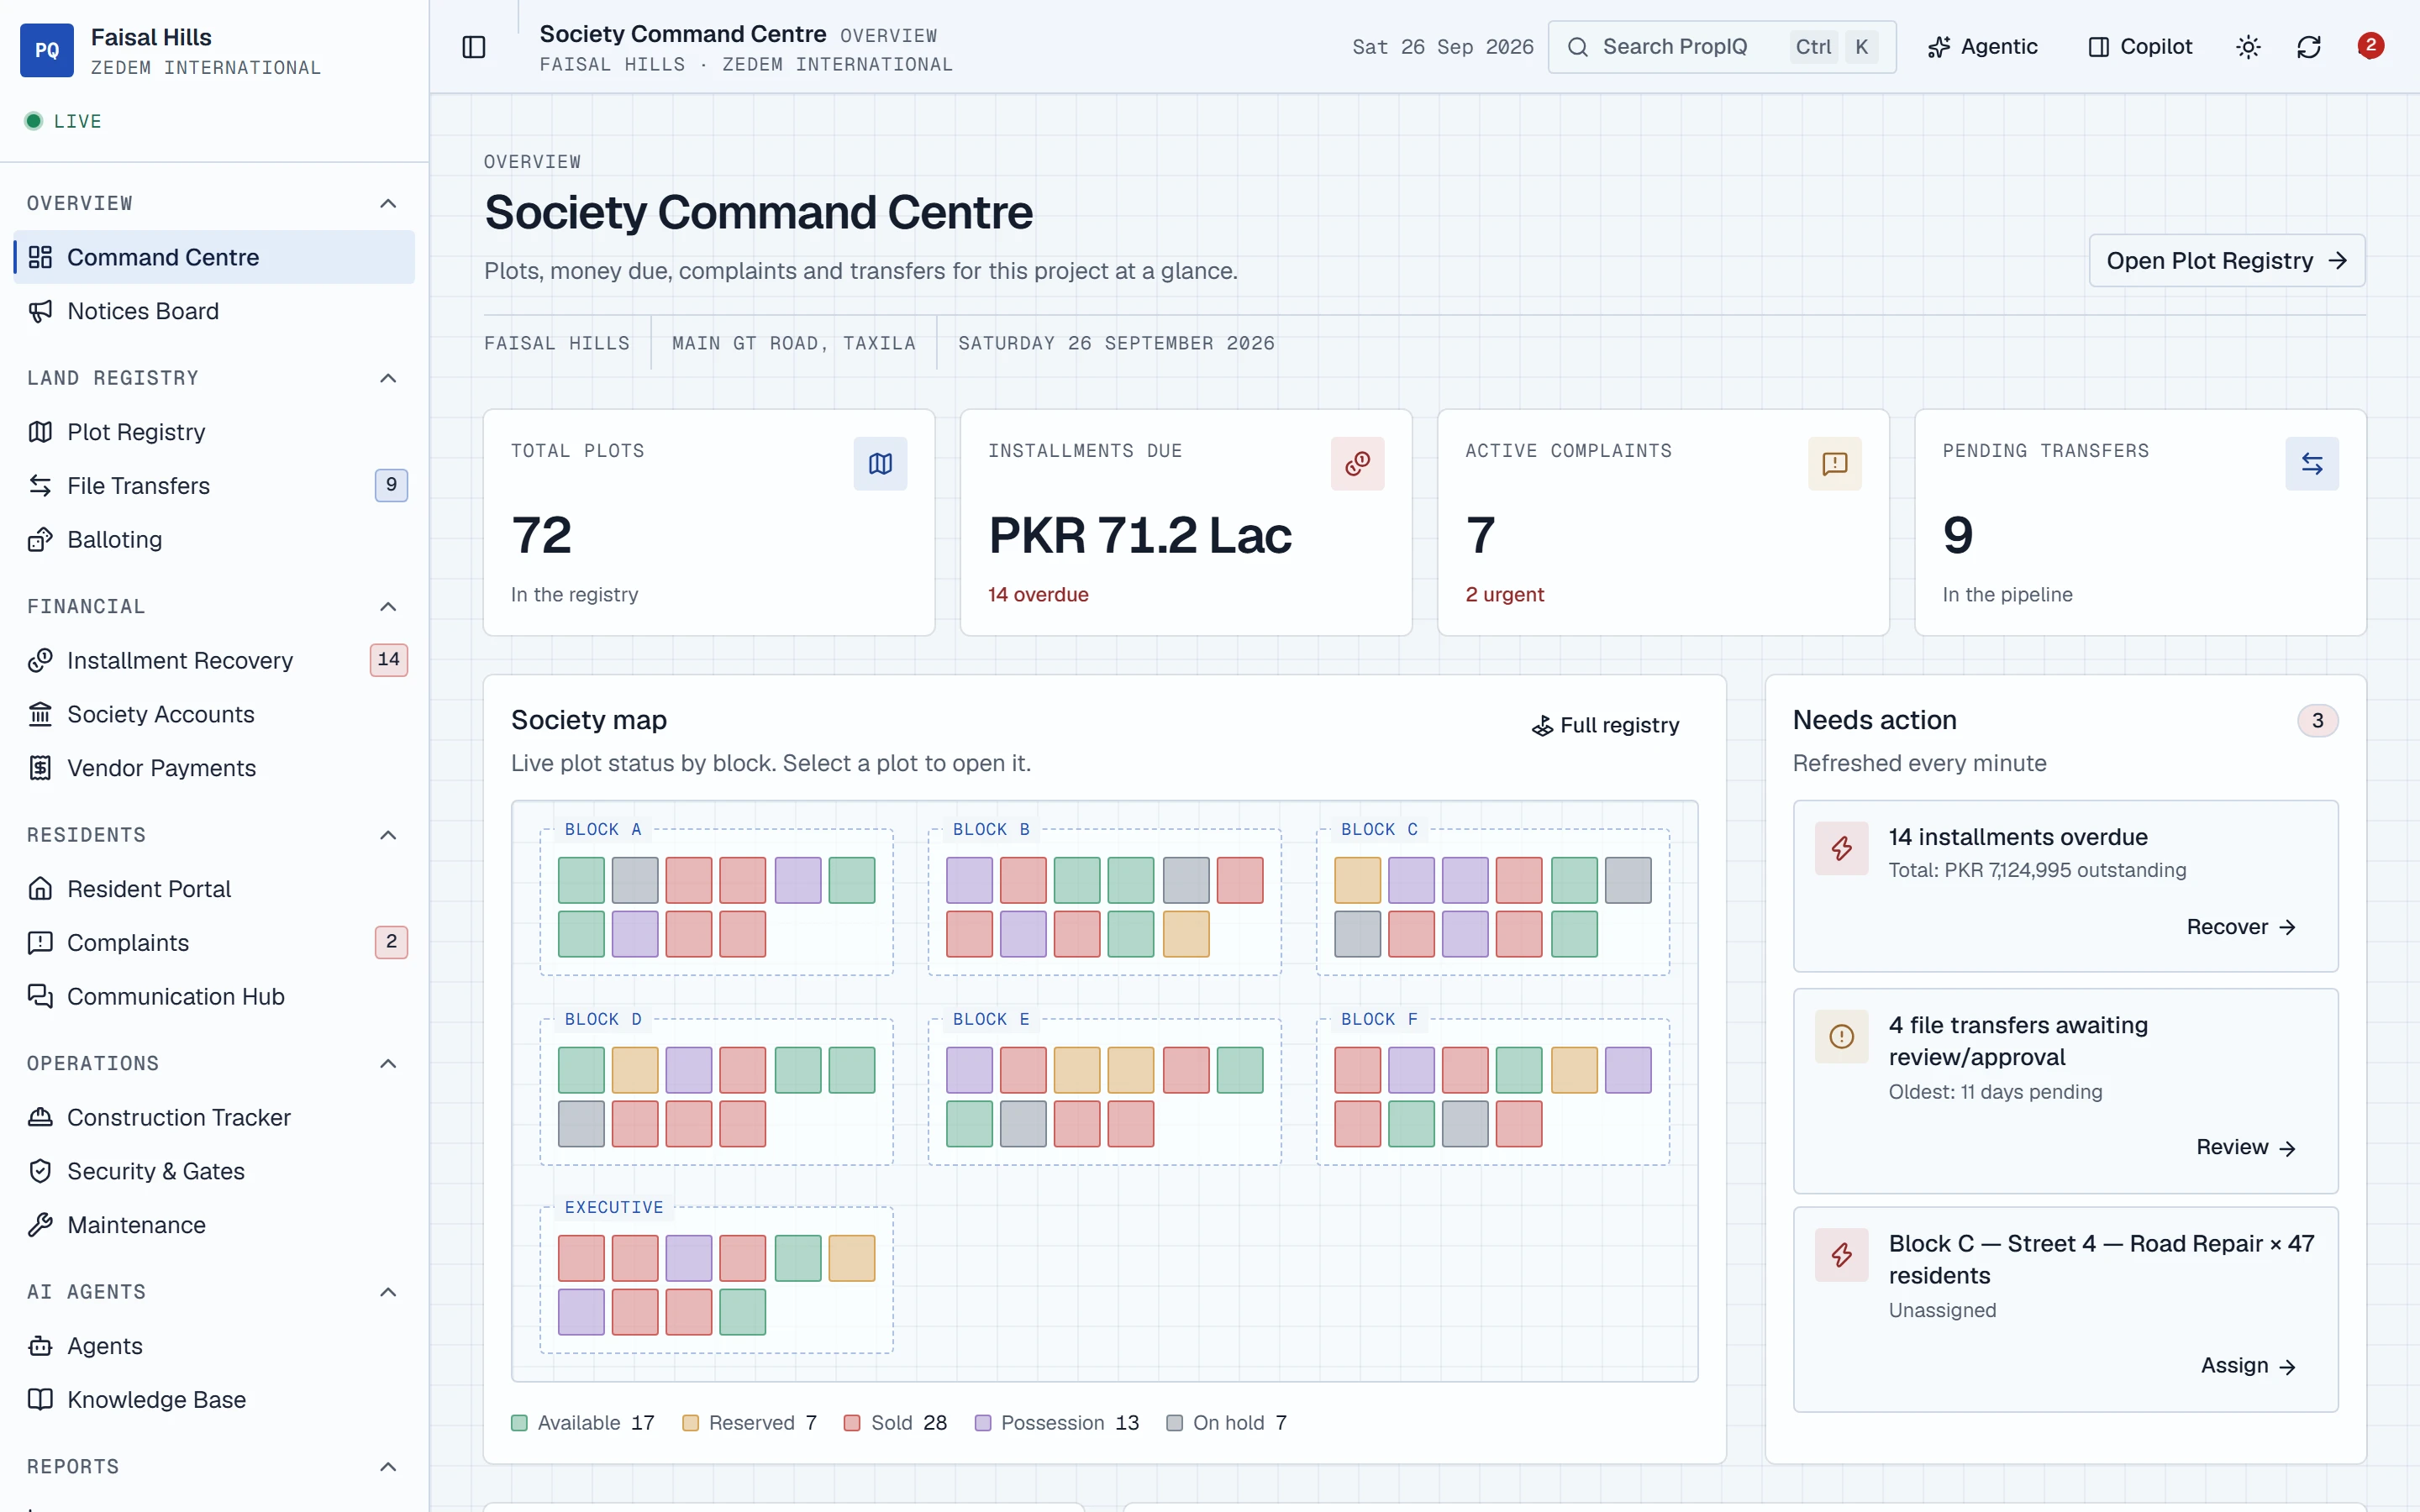Click the Construction Tracker hard-hat icon

40,1118
